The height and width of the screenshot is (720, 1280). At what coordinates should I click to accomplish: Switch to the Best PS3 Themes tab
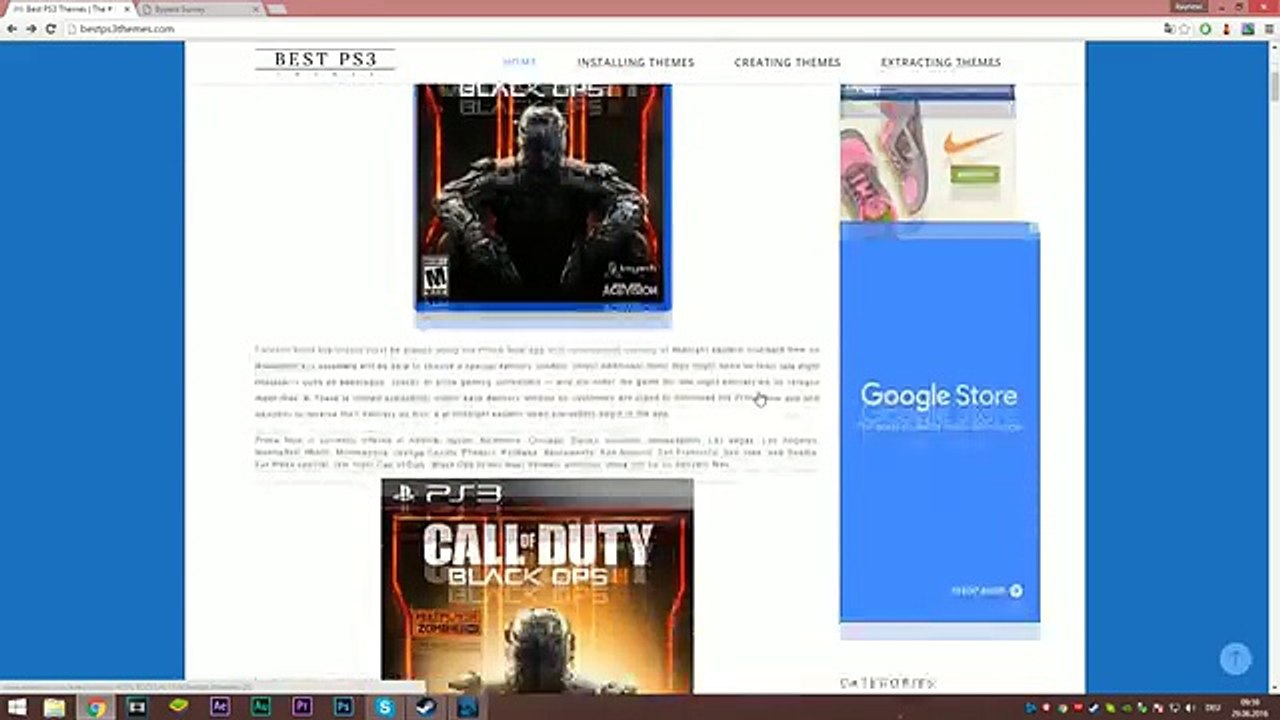68,9
